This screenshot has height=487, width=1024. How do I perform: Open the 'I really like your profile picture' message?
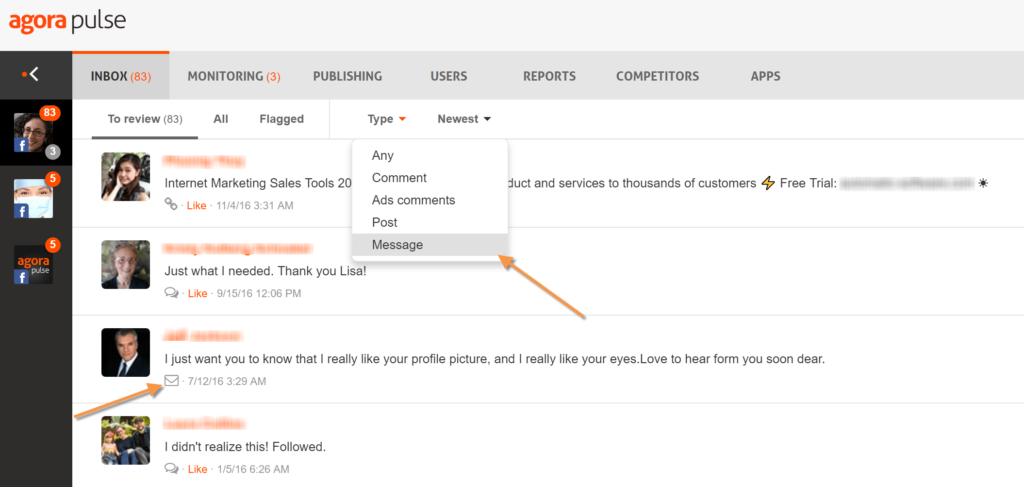point(494,359)
